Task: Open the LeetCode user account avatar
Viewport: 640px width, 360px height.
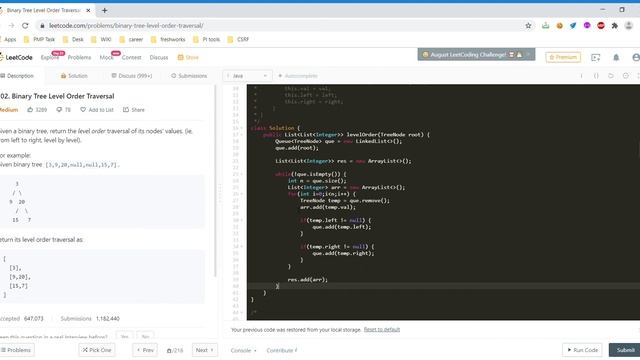Action: [x=636, y=58]
